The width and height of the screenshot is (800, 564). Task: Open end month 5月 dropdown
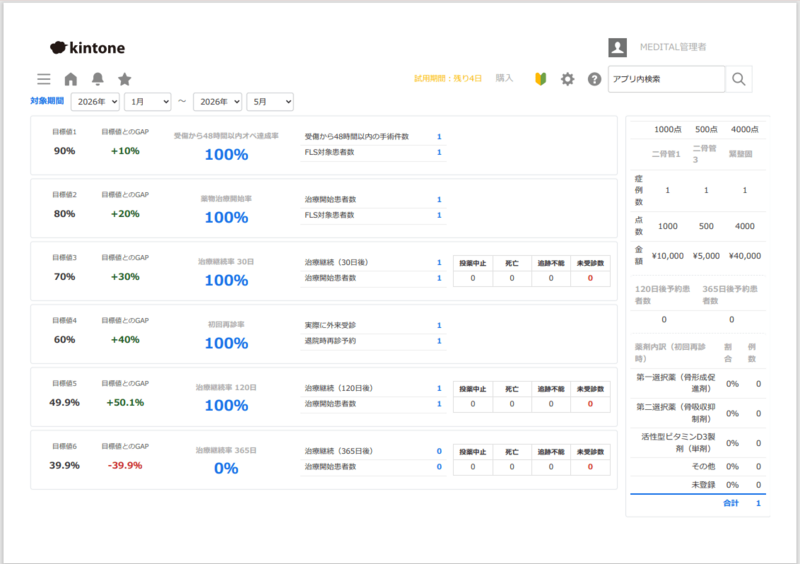(x=270, y=102)
